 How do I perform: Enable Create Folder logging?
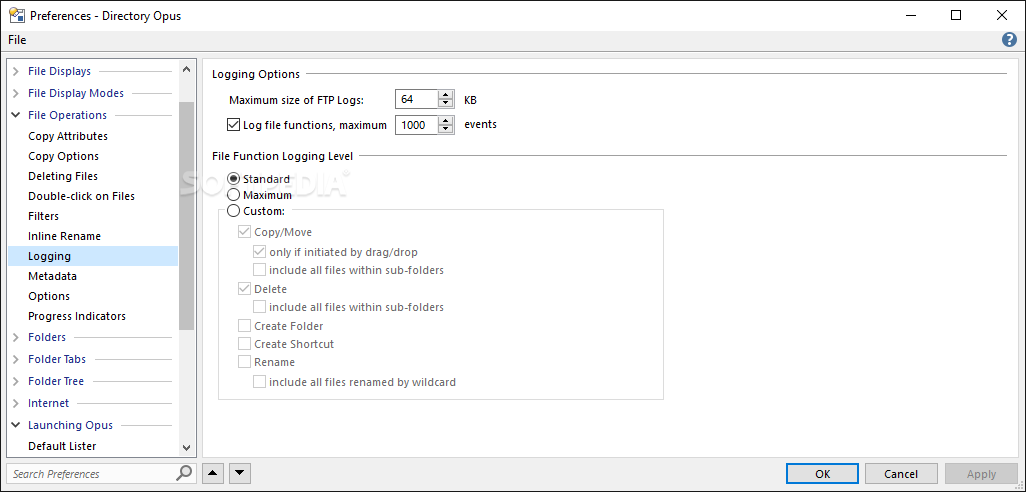[x=245, y=326]
